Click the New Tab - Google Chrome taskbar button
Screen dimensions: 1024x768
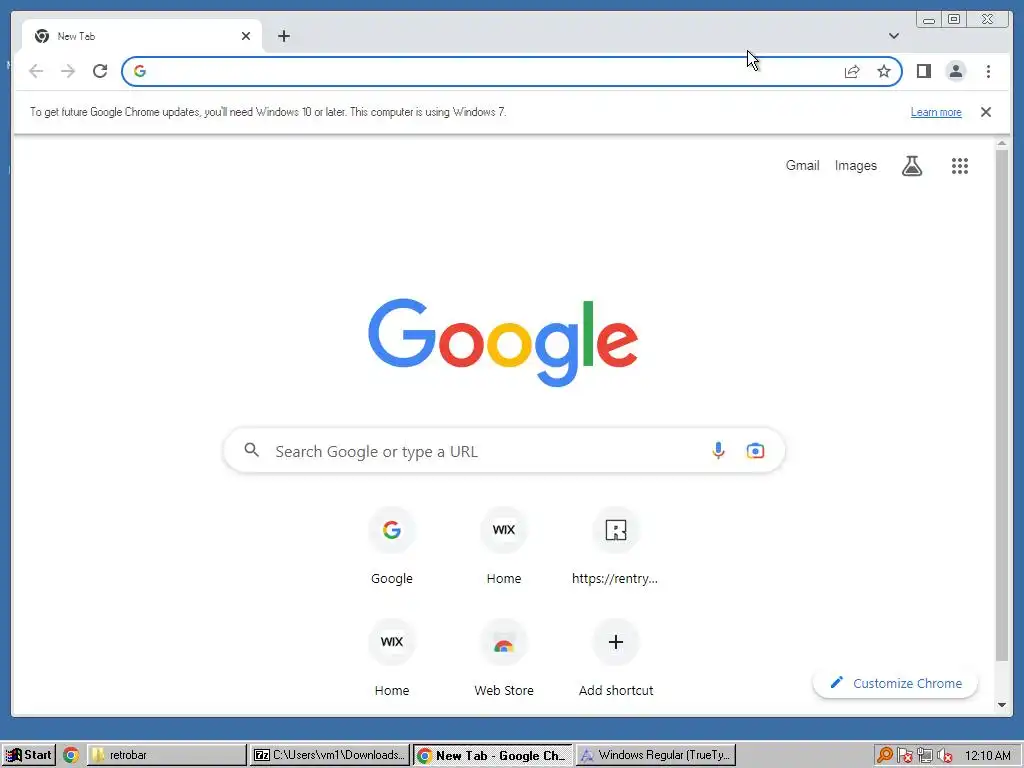493,755
